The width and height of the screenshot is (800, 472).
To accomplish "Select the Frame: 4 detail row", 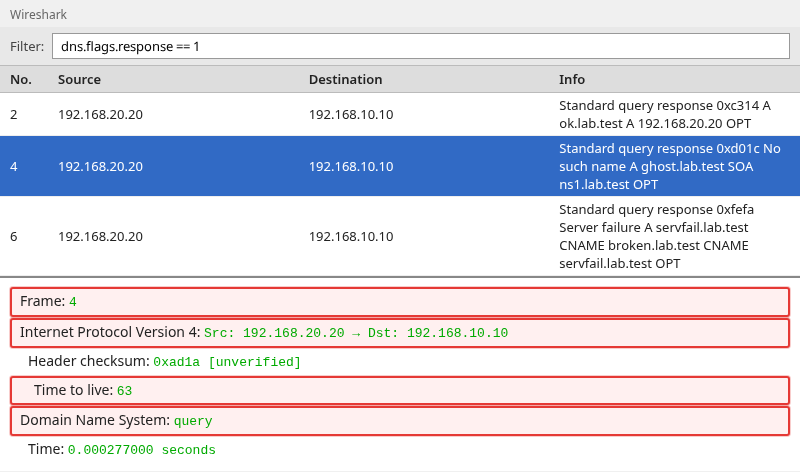I will coord(400,302).
